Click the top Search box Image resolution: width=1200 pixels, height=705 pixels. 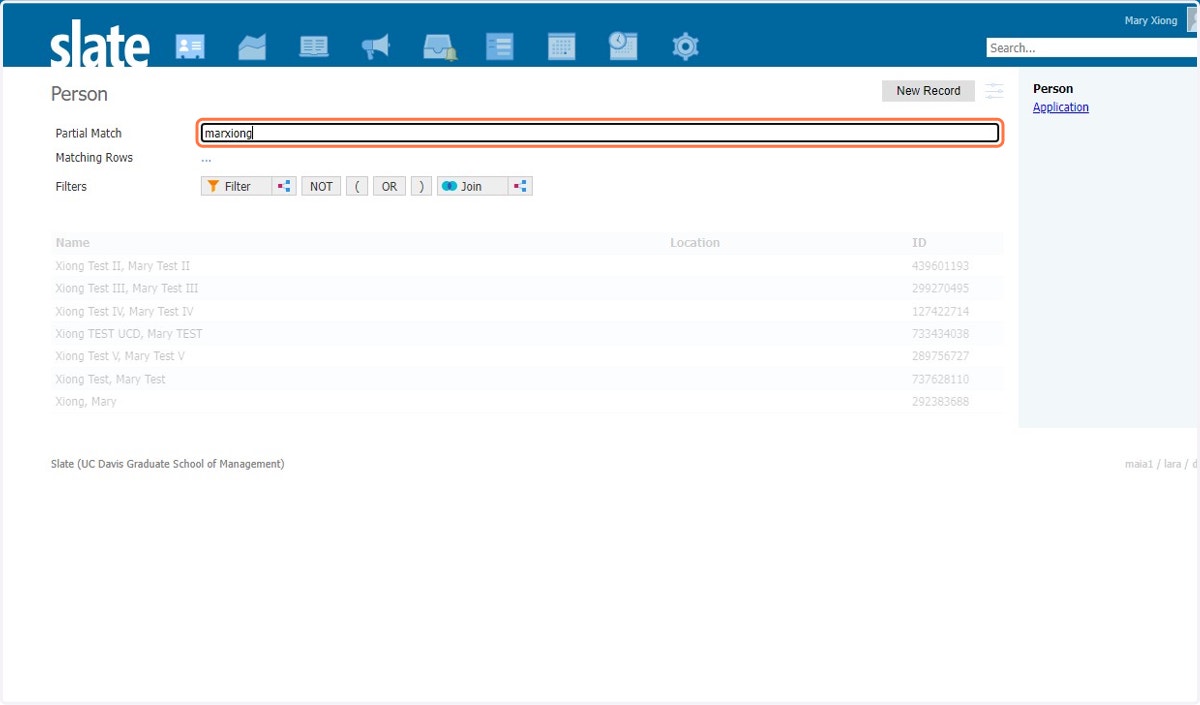click(1092, 48)
